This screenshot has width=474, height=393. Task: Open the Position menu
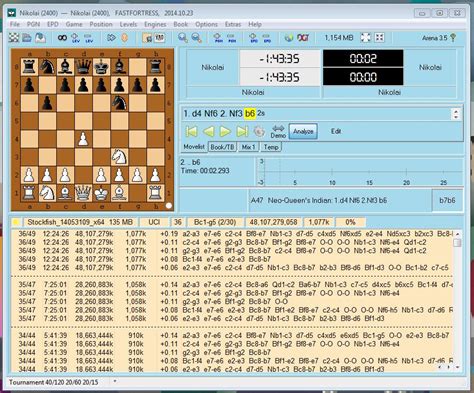pyautogui.click(x=101, y=24)
